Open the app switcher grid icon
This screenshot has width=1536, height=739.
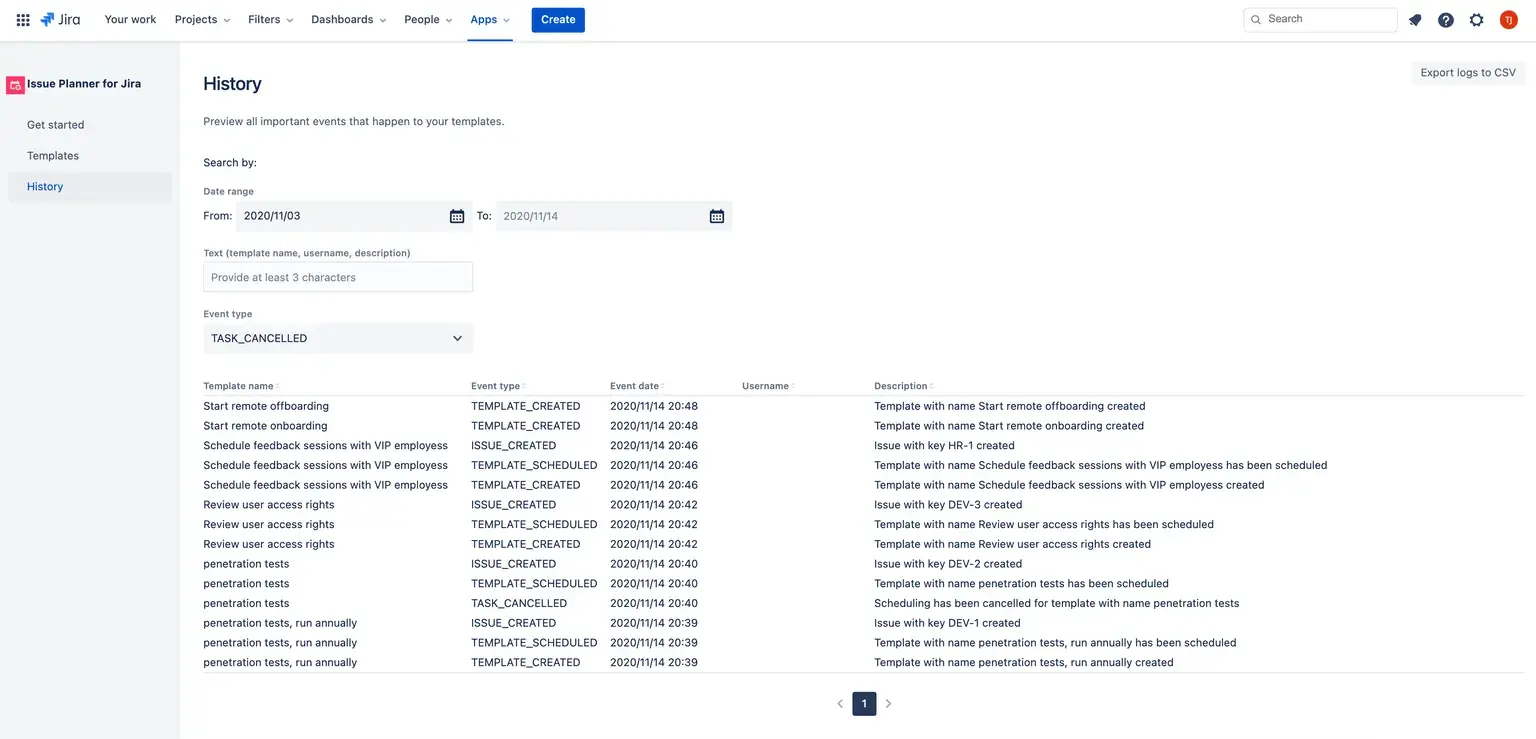pyautogui.click(x=23, y=20)
